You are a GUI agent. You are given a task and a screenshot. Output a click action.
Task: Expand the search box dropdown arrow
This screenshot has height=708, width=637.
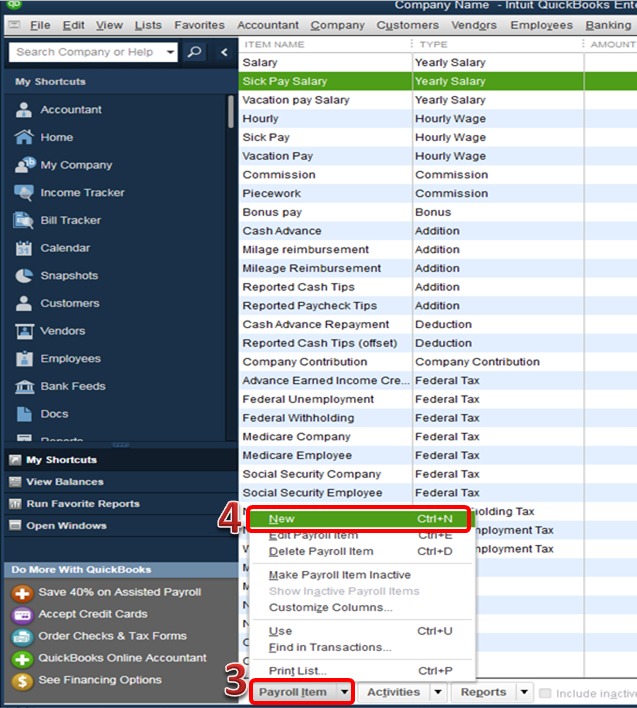(170, 52)
